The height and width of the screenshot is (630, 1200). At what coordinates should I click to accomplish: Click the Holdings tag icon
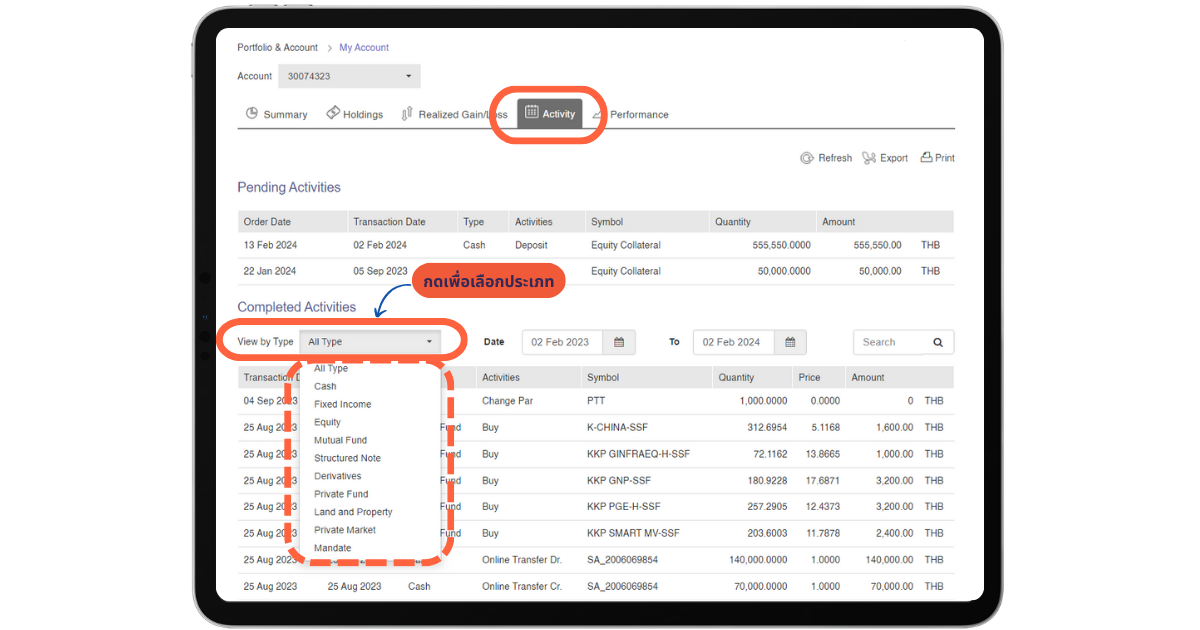click(333, 114)
